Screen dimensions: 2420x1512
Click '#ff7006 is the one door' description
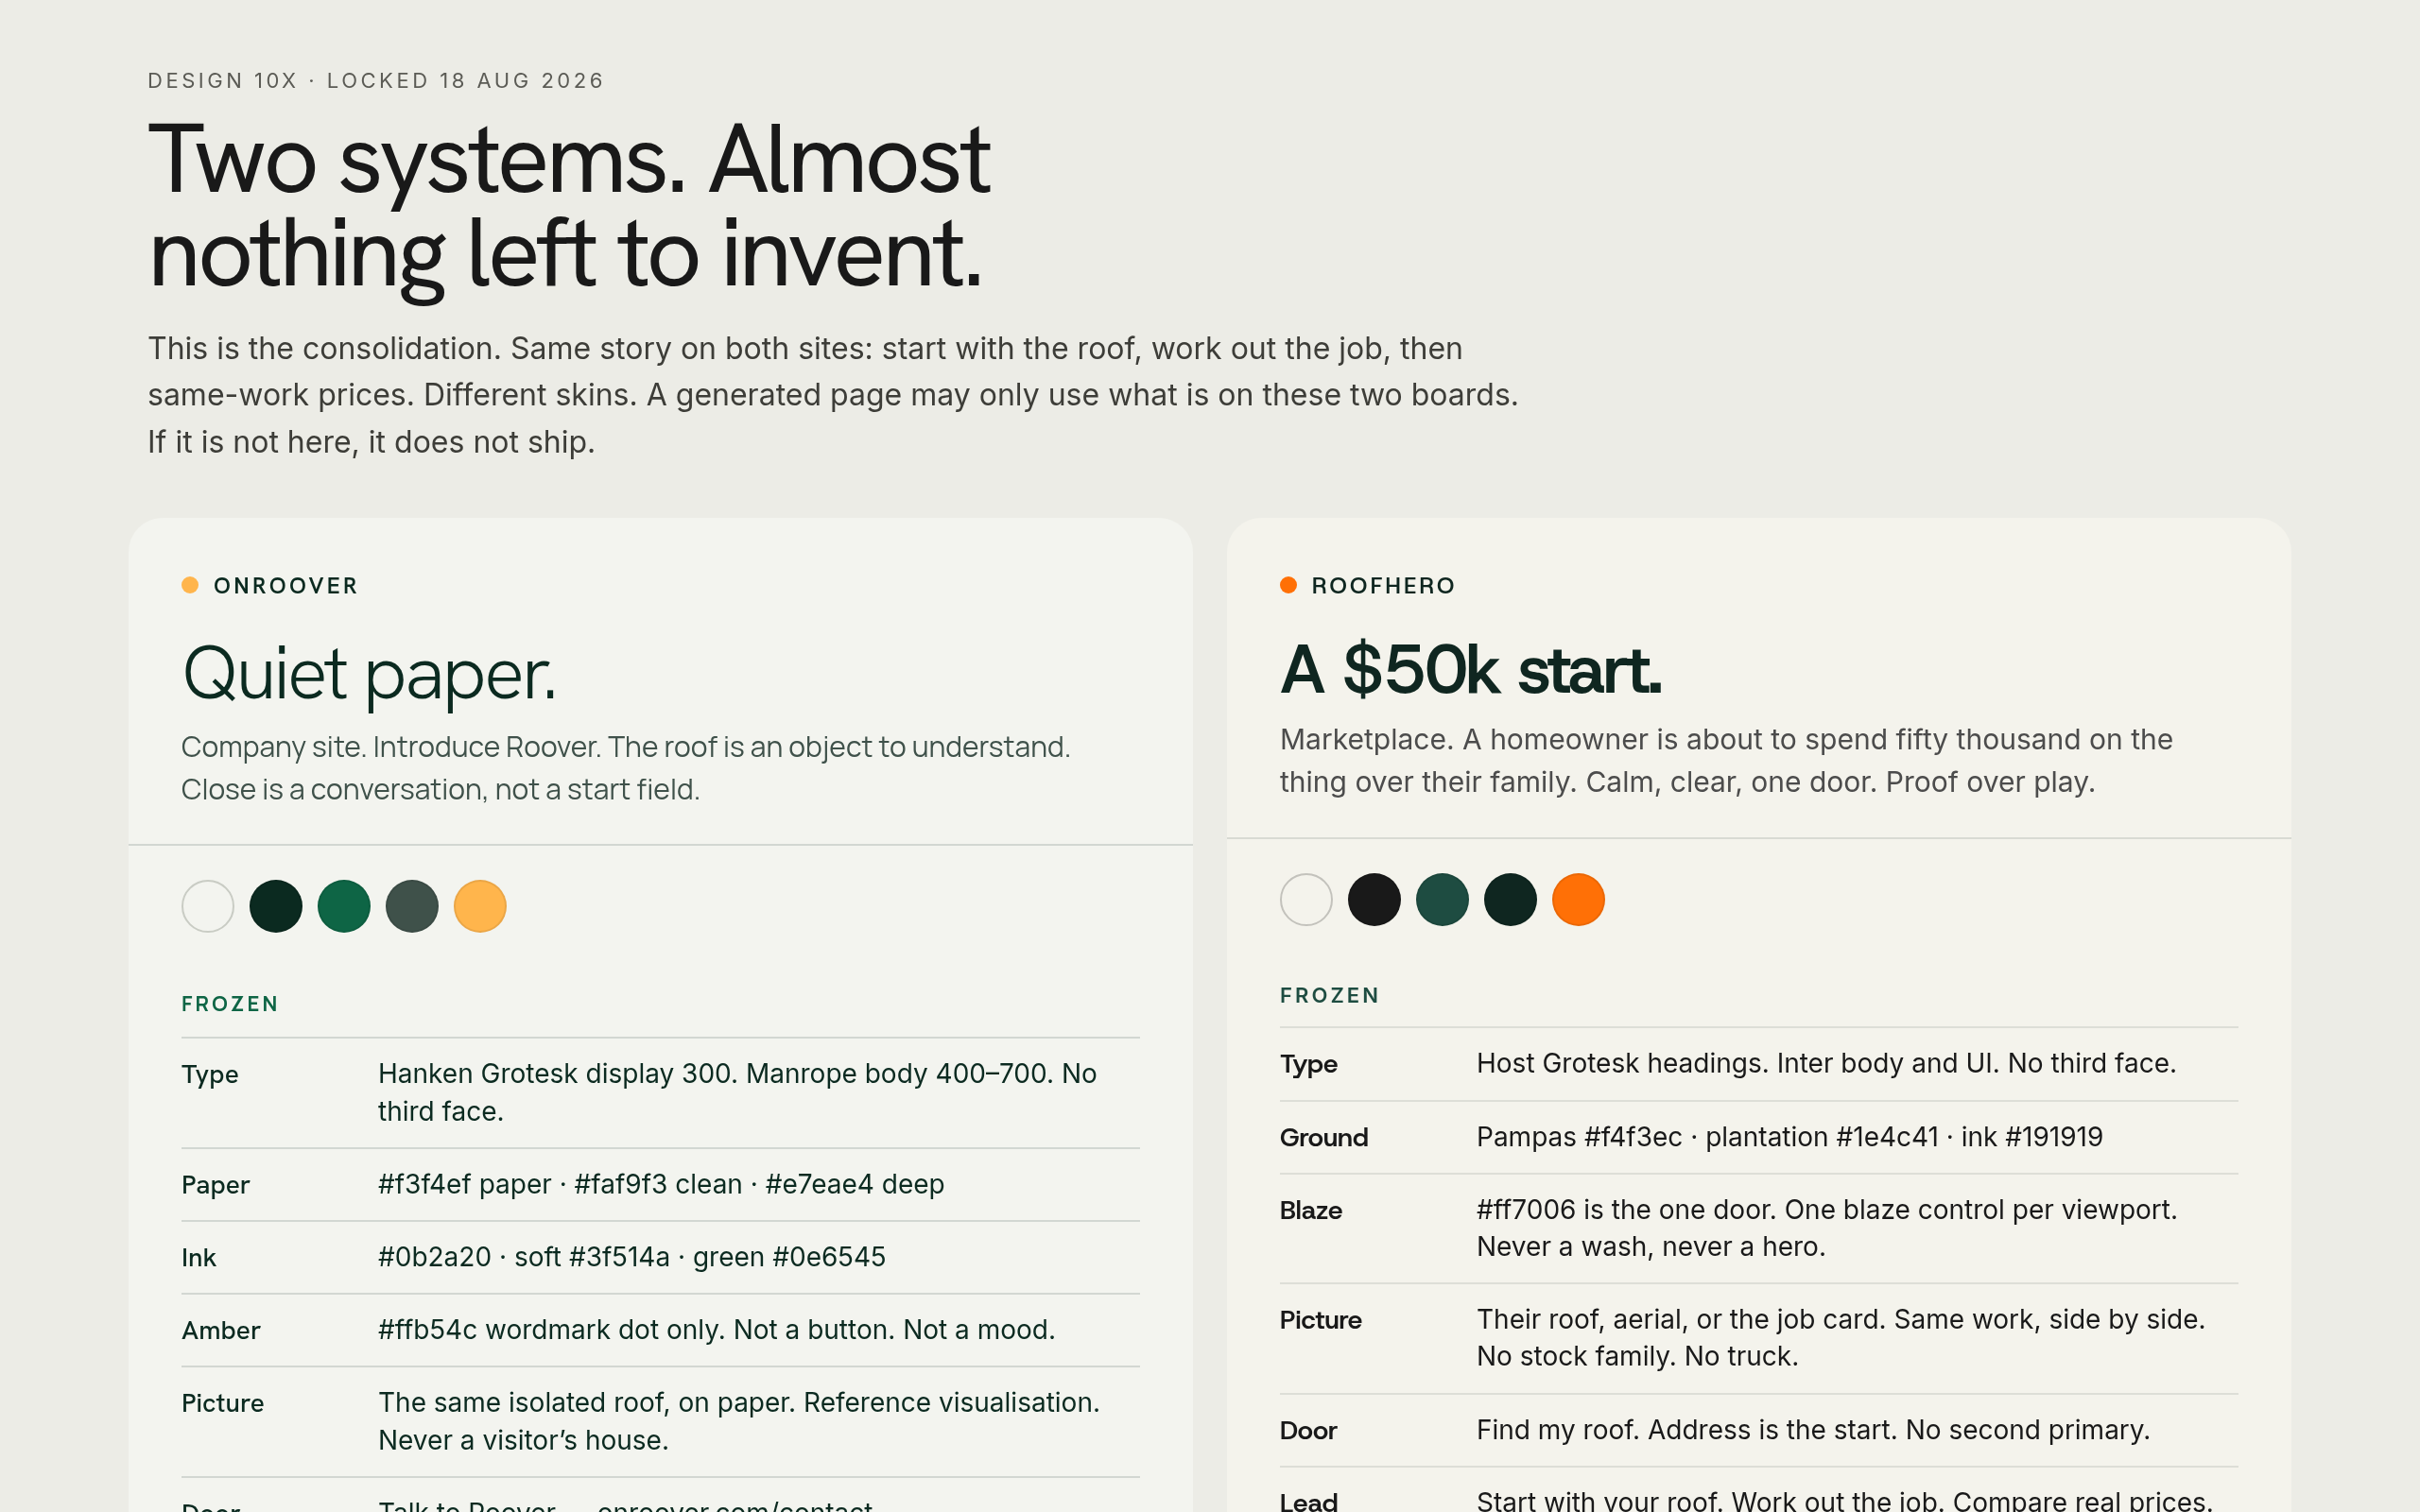point(1826,1228)
